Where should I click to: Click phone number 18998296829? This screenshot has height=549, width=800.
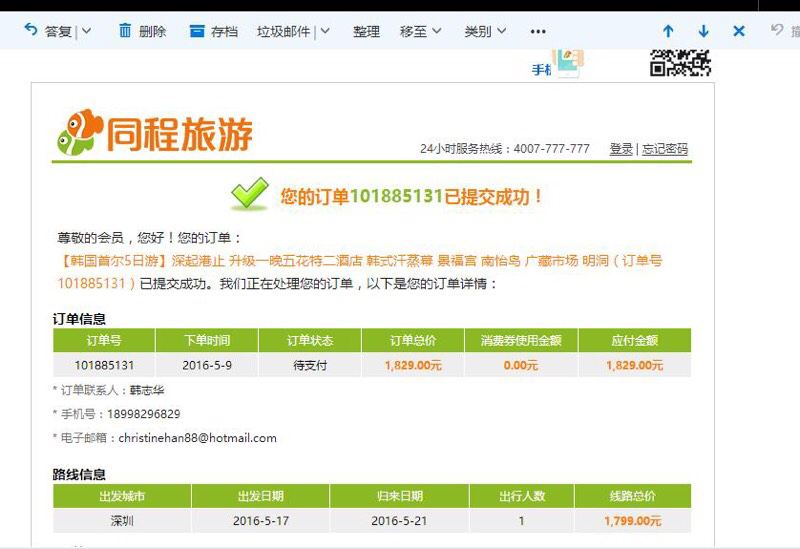coord(144,414)
